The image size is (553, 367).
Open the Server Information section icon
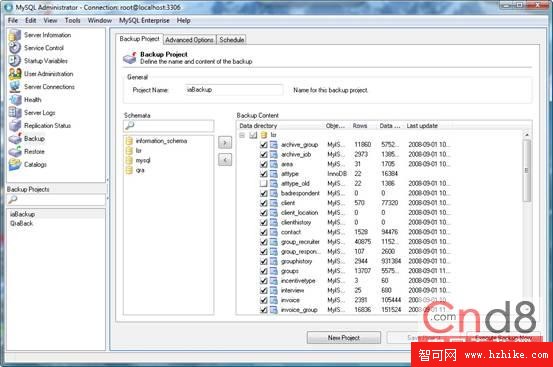(15, 35)
